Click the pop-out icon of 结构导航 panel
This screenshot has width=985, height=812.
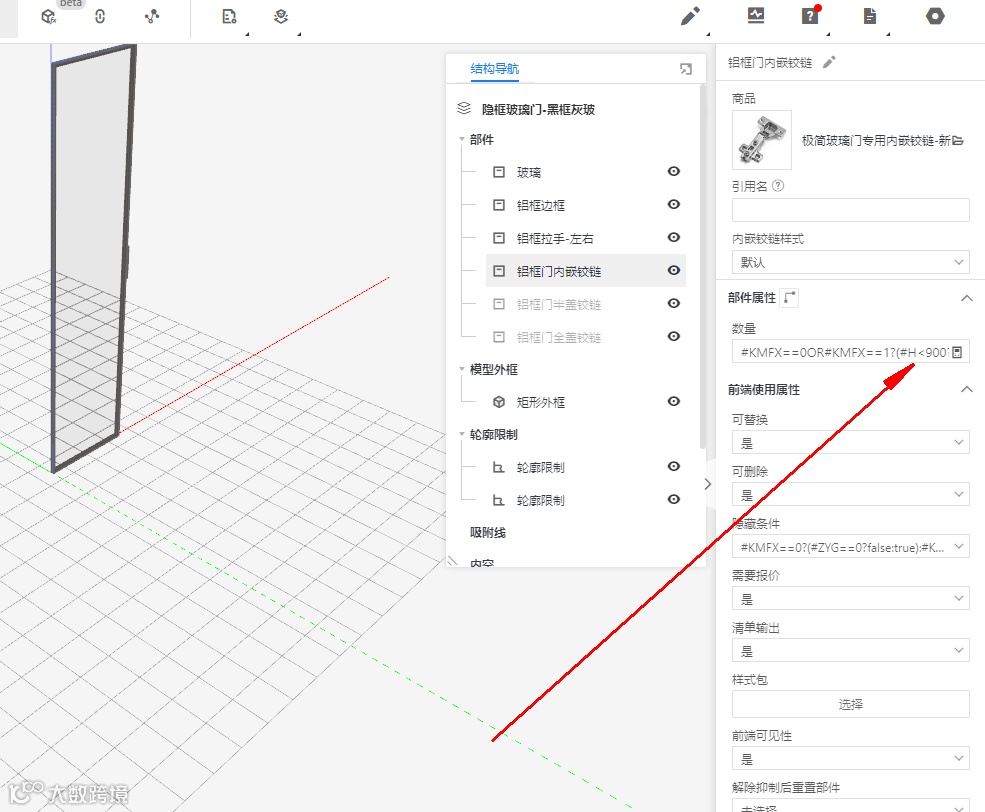[686, 69]
